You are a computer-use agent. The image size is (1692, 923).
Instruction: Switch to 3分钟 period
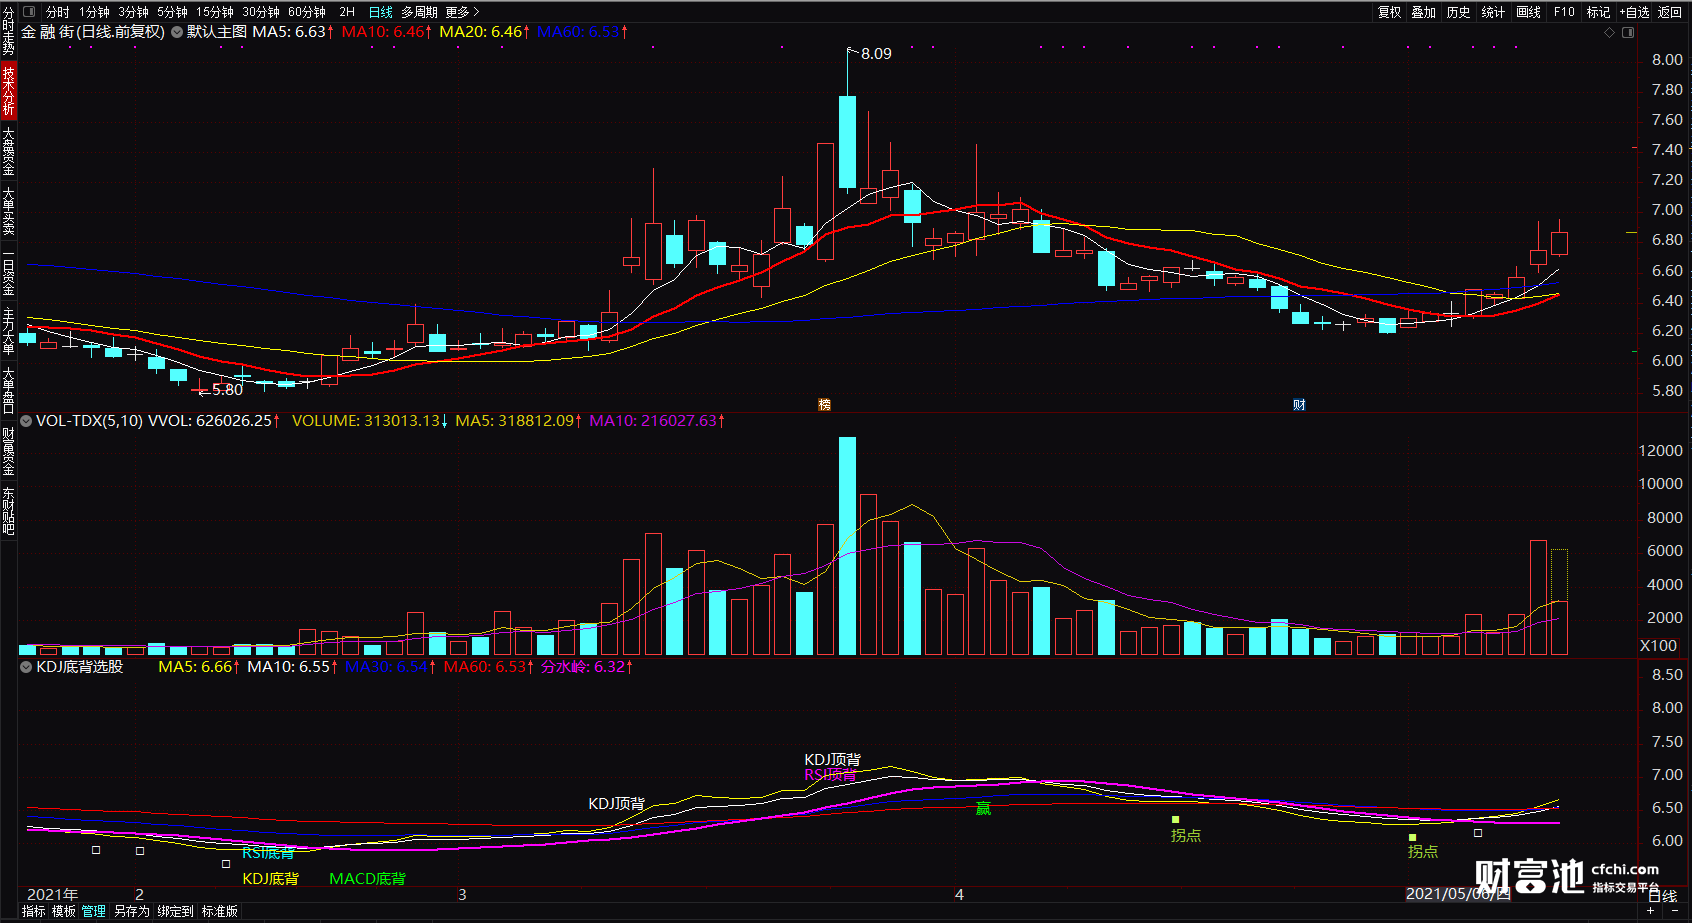pyautogui.click(x=134, y=12)
